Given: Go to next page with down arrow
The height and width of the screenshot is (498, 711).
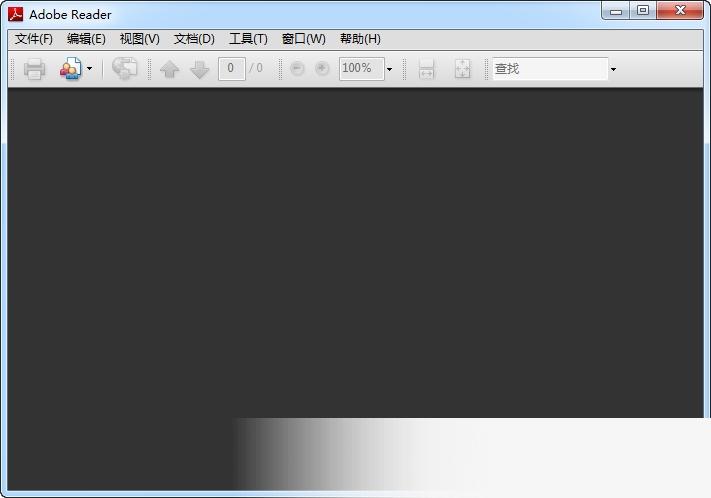Looking at the screenshot, I should 200,69.
